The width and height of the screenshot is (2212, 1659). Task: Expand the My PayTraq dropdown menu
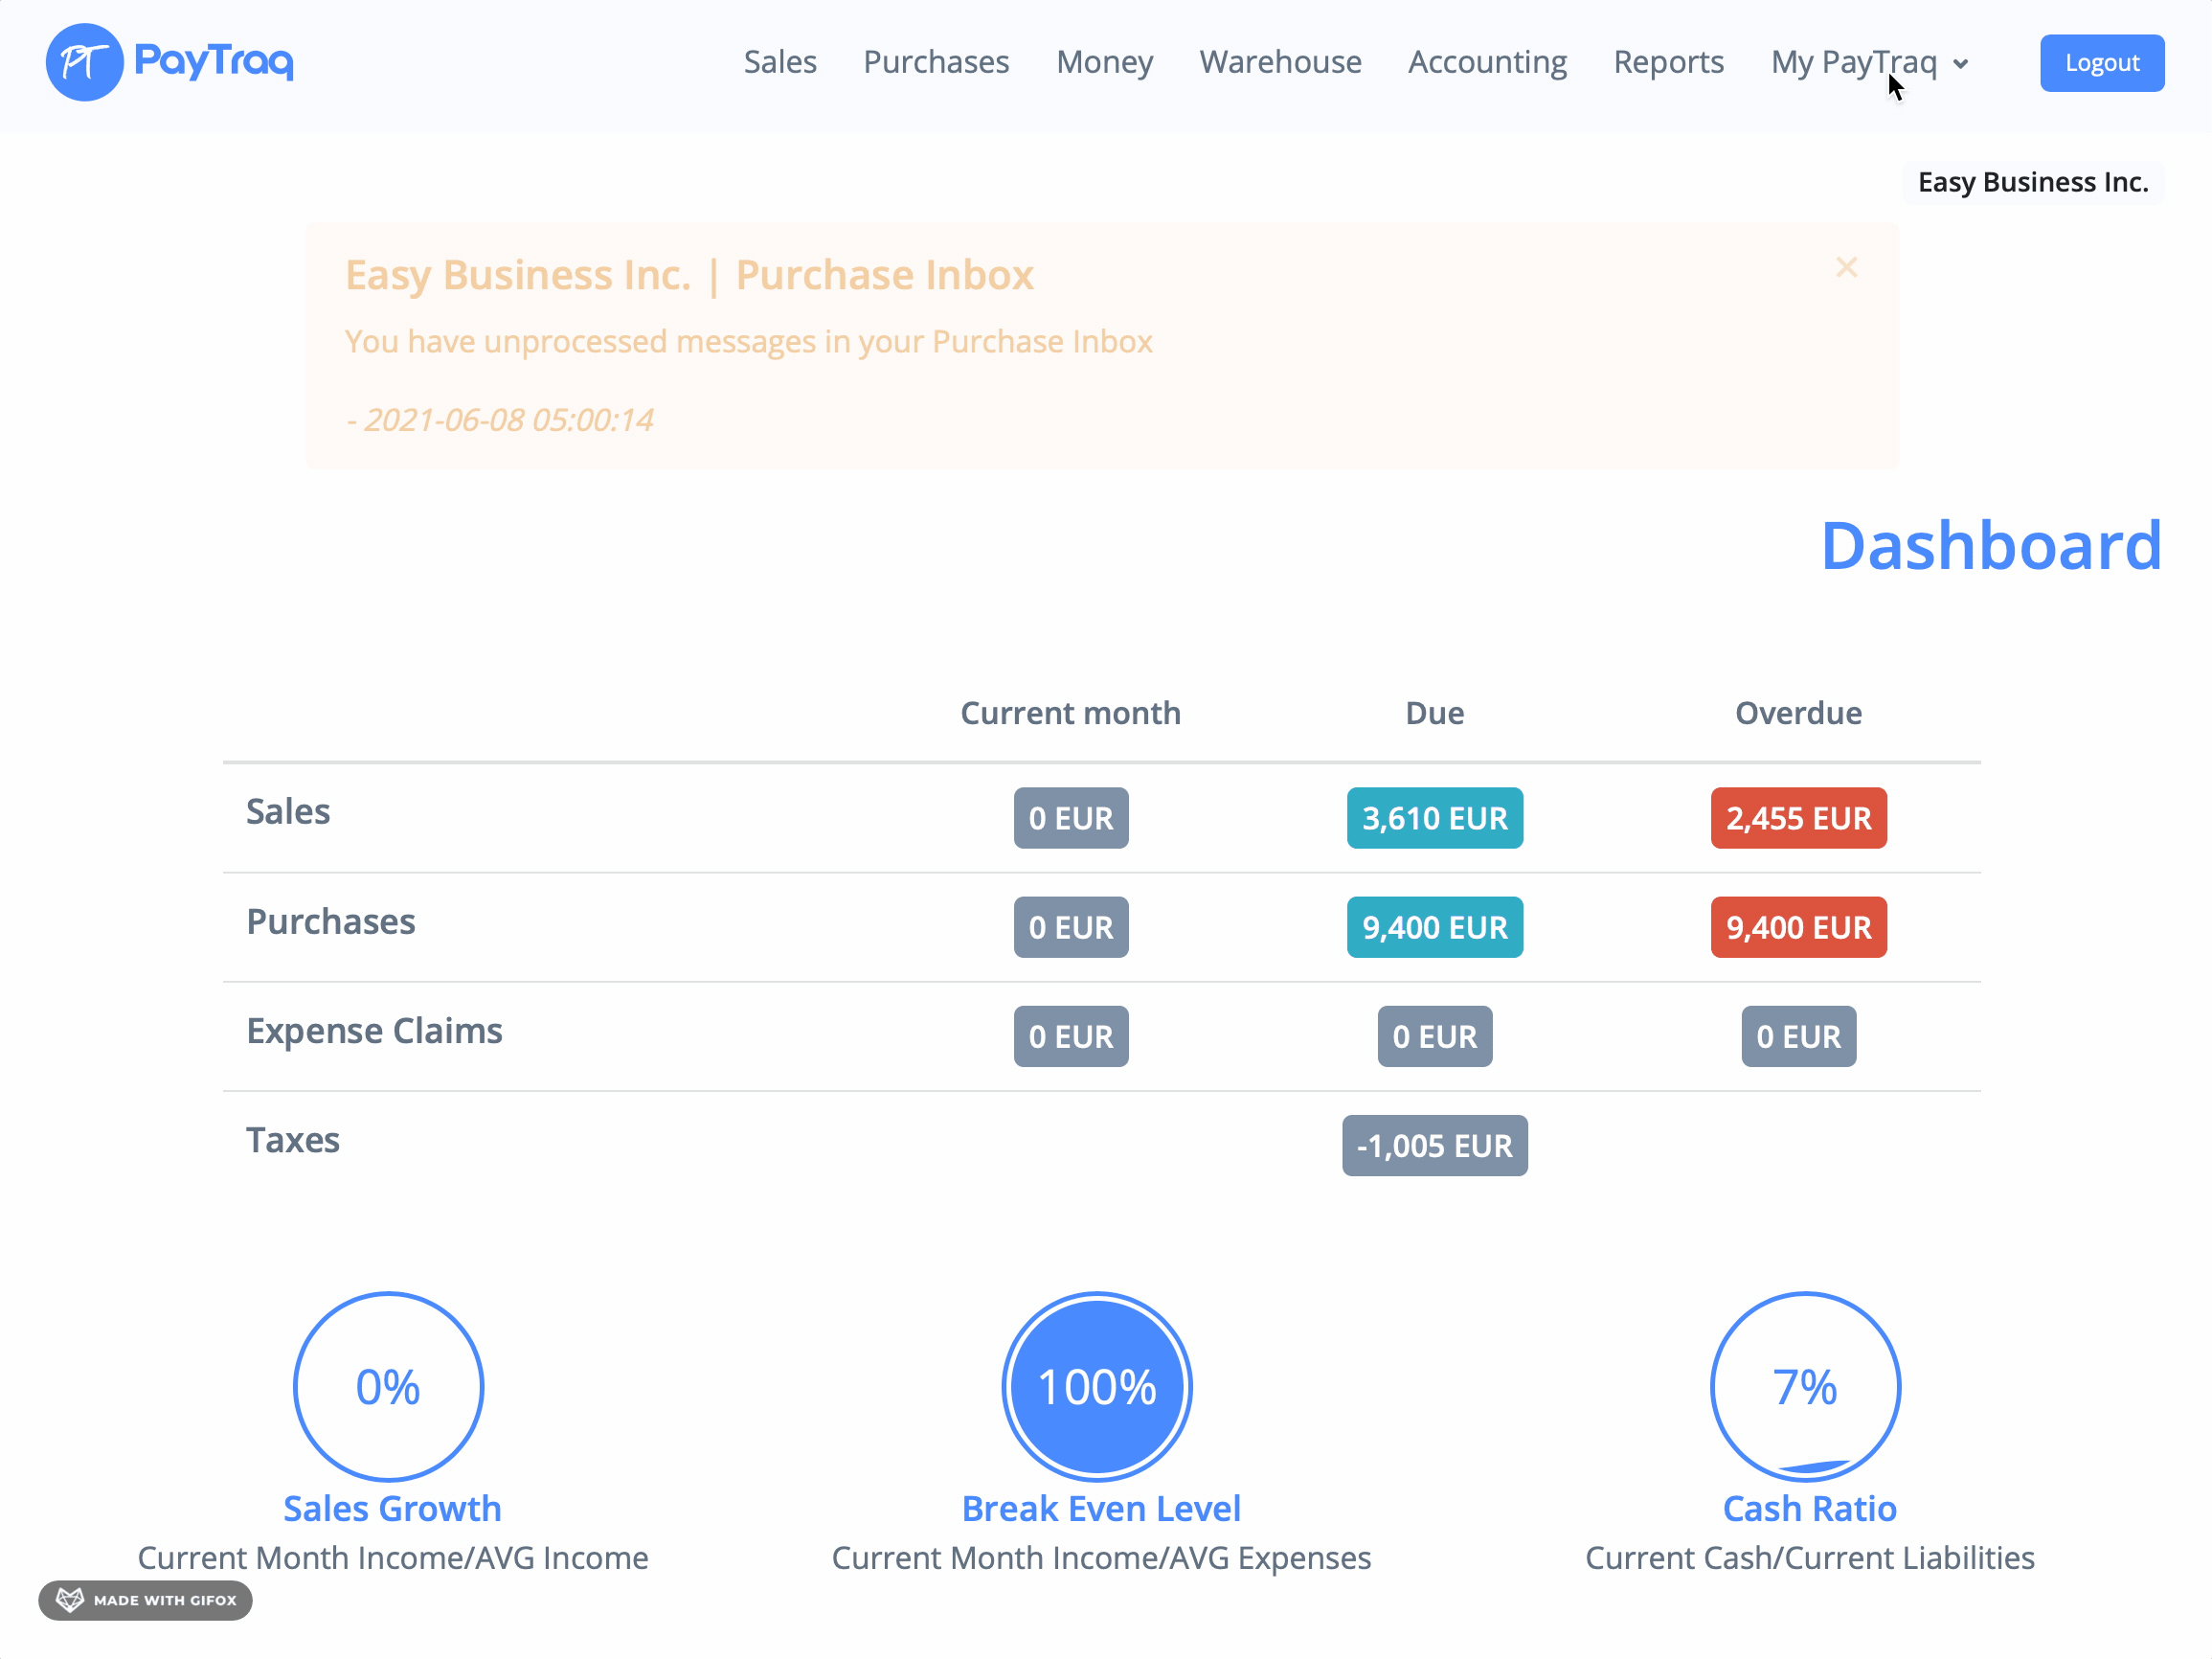(1869, 62)
